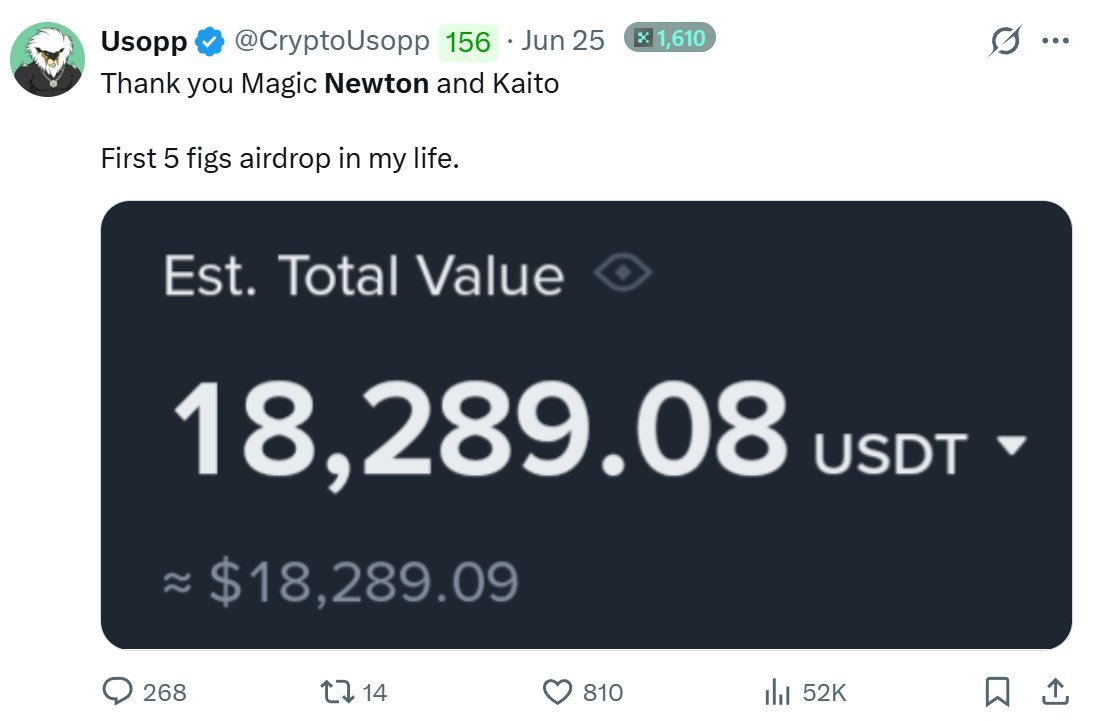Click the "First 5 figs airdrop" tweet line

(280, 158)
